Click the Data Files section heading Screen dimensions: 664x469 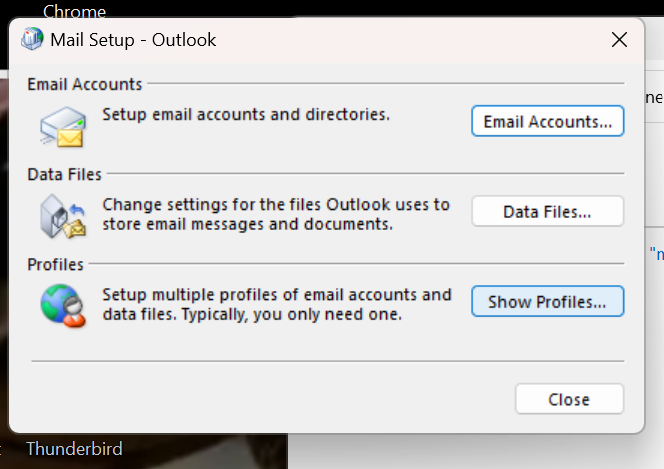pyautogui.click(x=65, y=174)
